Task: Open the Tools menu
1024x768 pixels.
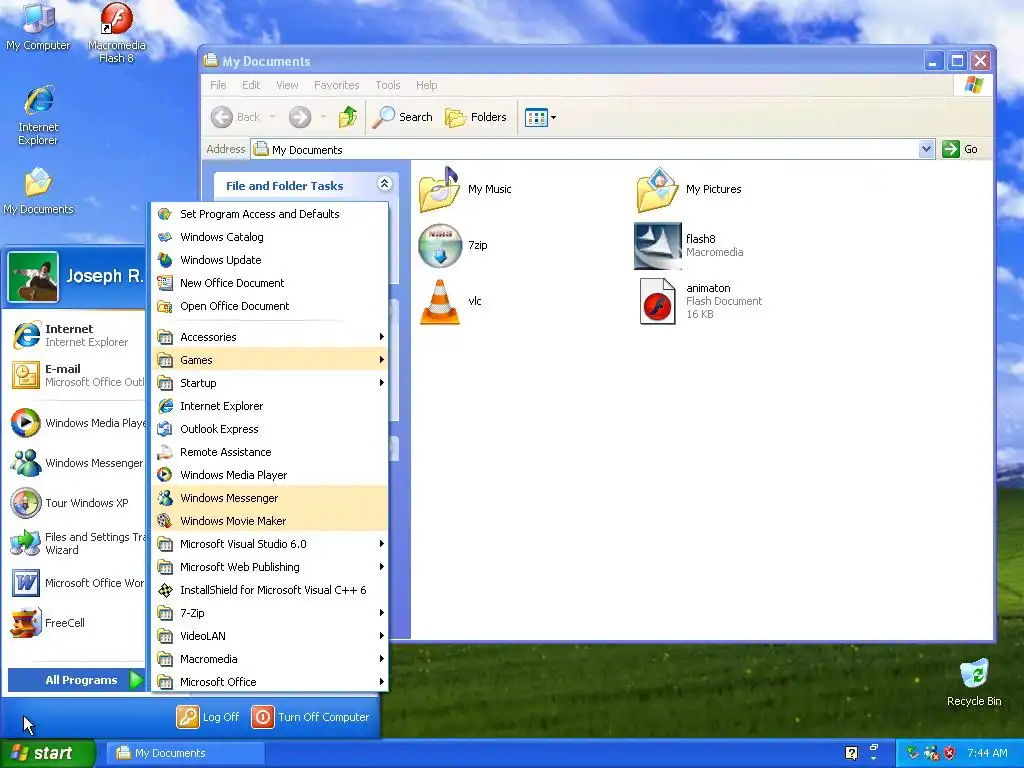Action: click(387, 85)
